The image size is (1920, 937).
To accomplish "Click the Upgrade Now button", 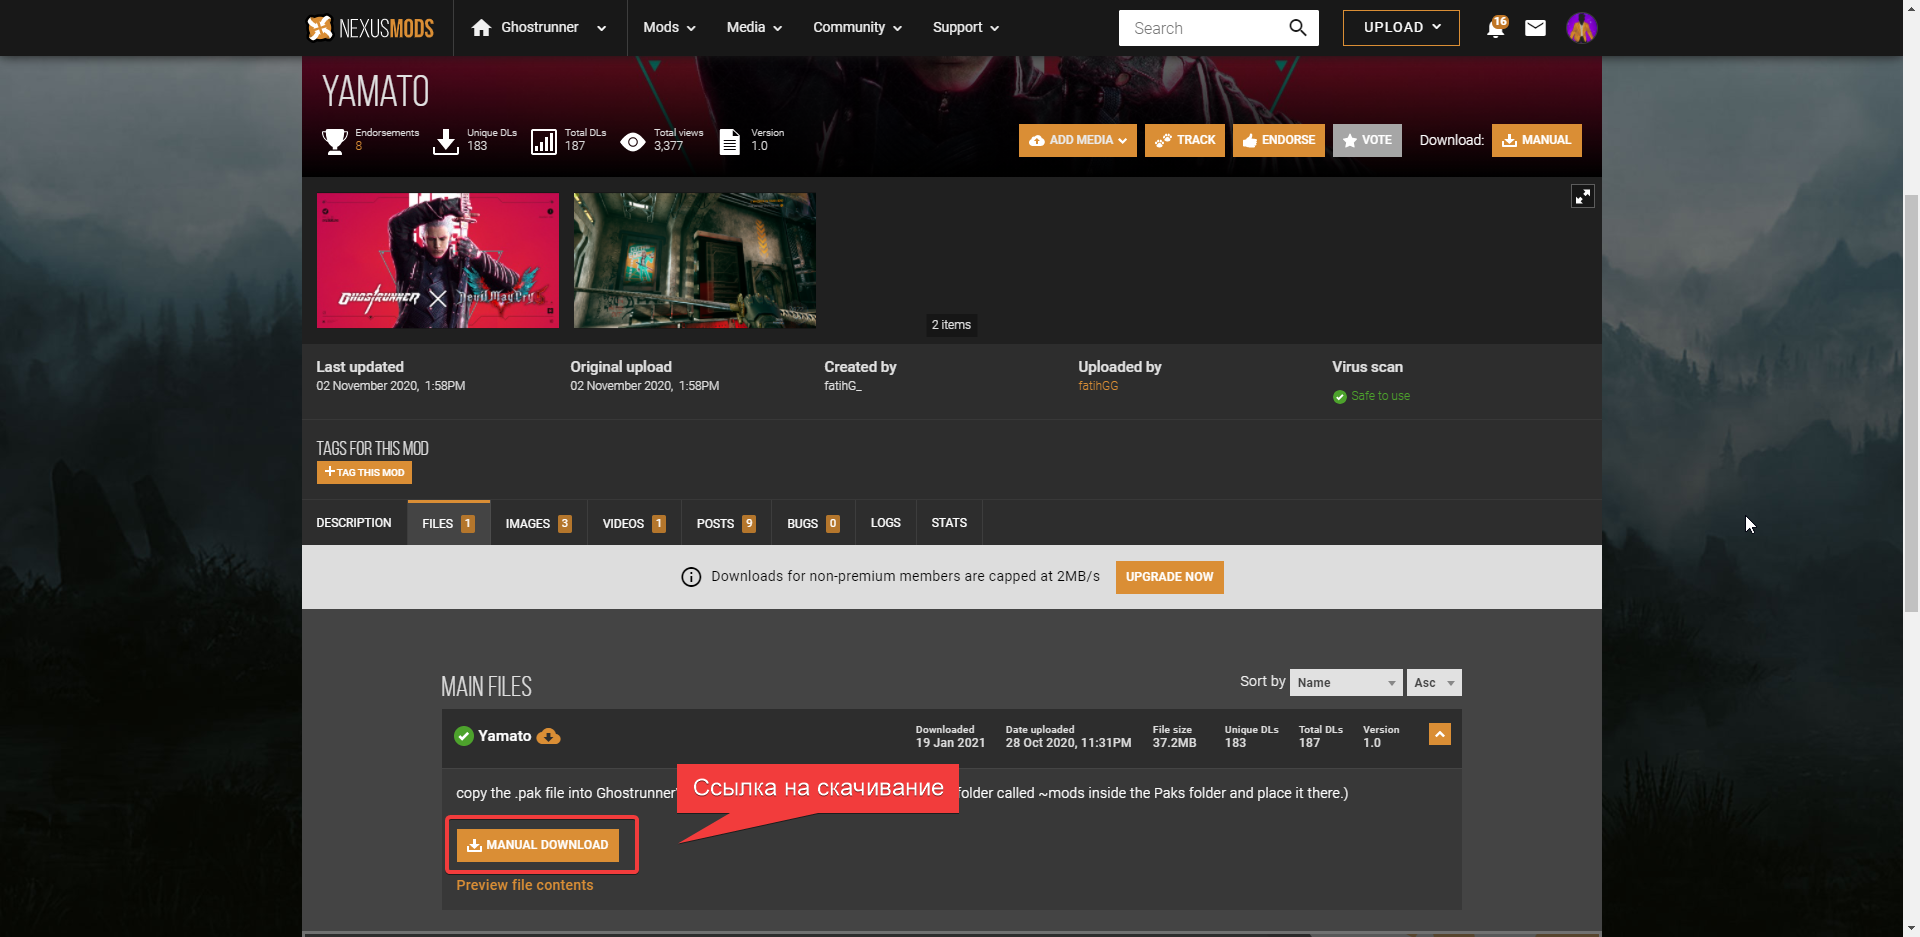I will (1169, 577).
